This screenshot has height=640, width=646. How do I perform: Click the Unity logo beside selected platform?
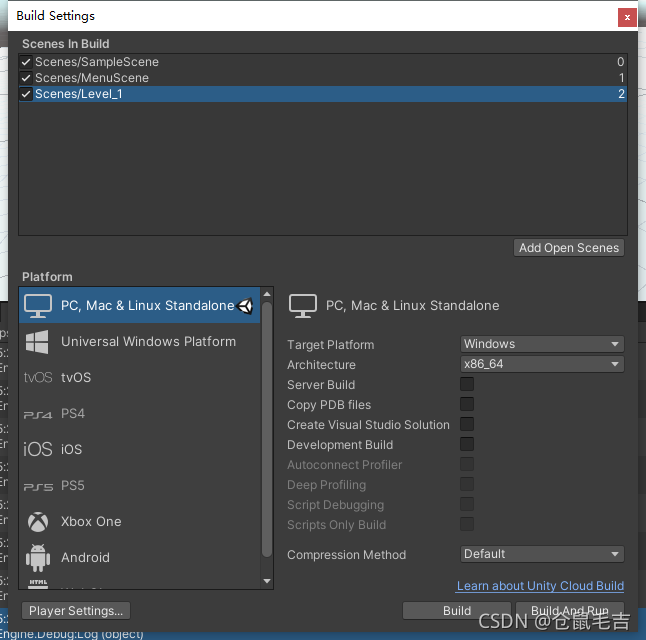pos(246,306)
